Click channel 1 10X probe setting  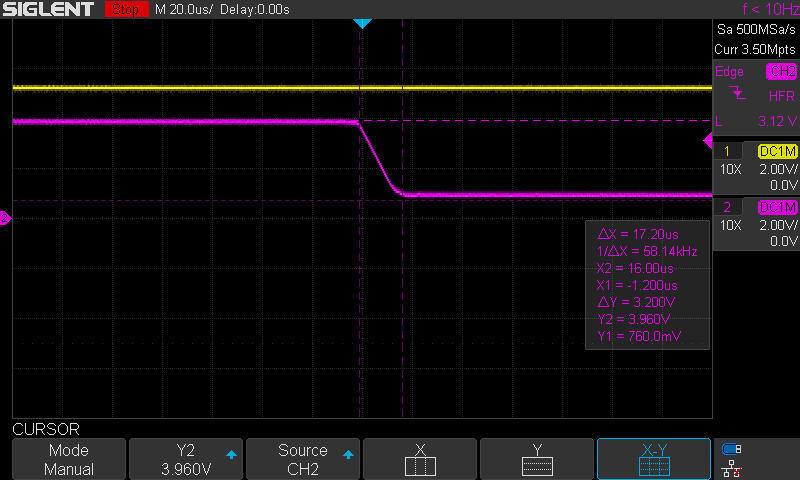pos(731,169)
